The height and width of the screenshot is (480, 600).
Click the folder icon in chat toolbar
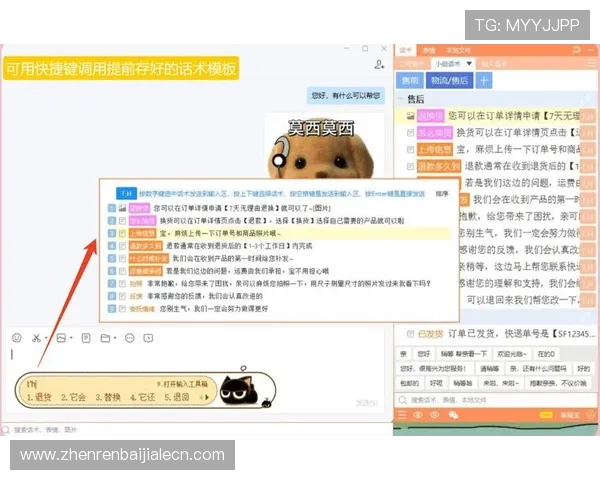(106, 338)
